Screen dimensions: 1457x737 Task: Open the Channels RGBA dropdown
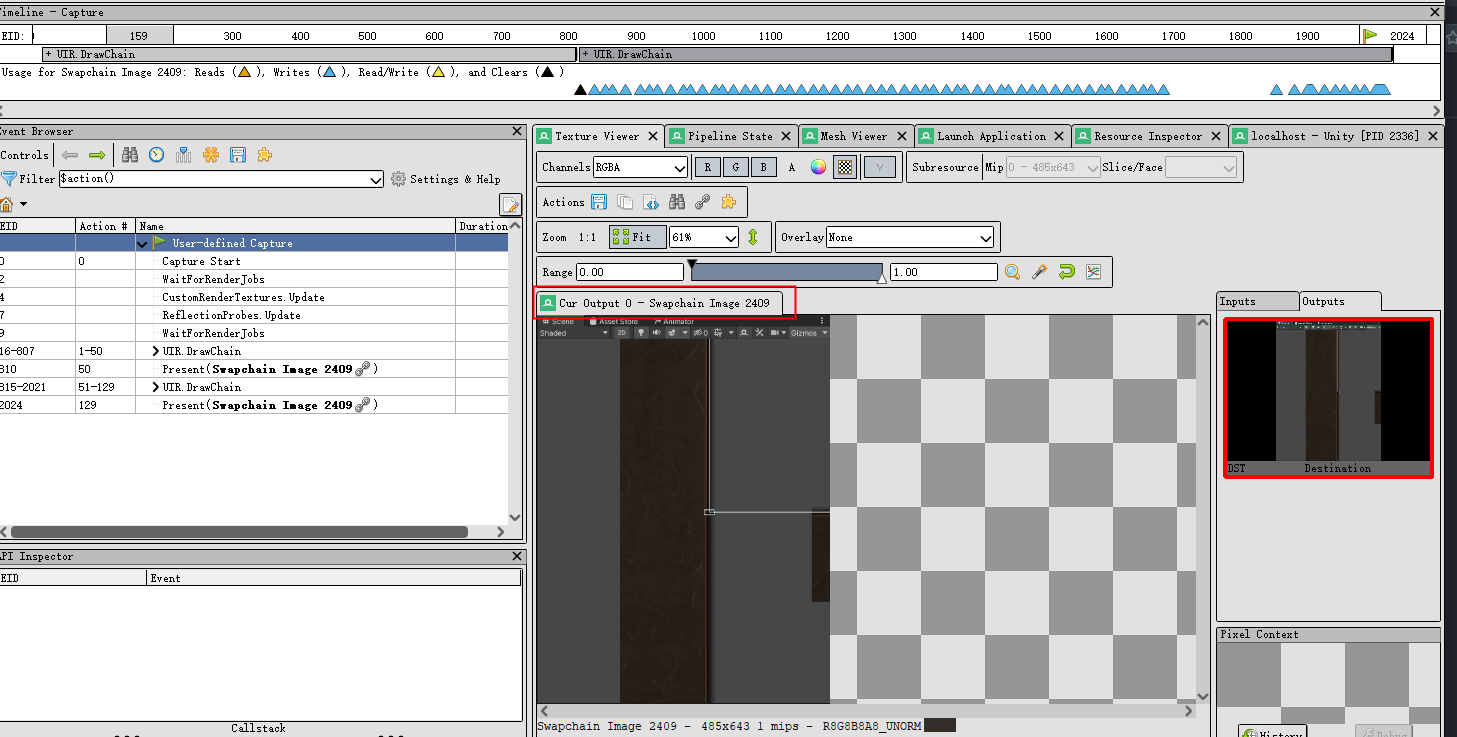pyautogui.click(x=640, y=167)
